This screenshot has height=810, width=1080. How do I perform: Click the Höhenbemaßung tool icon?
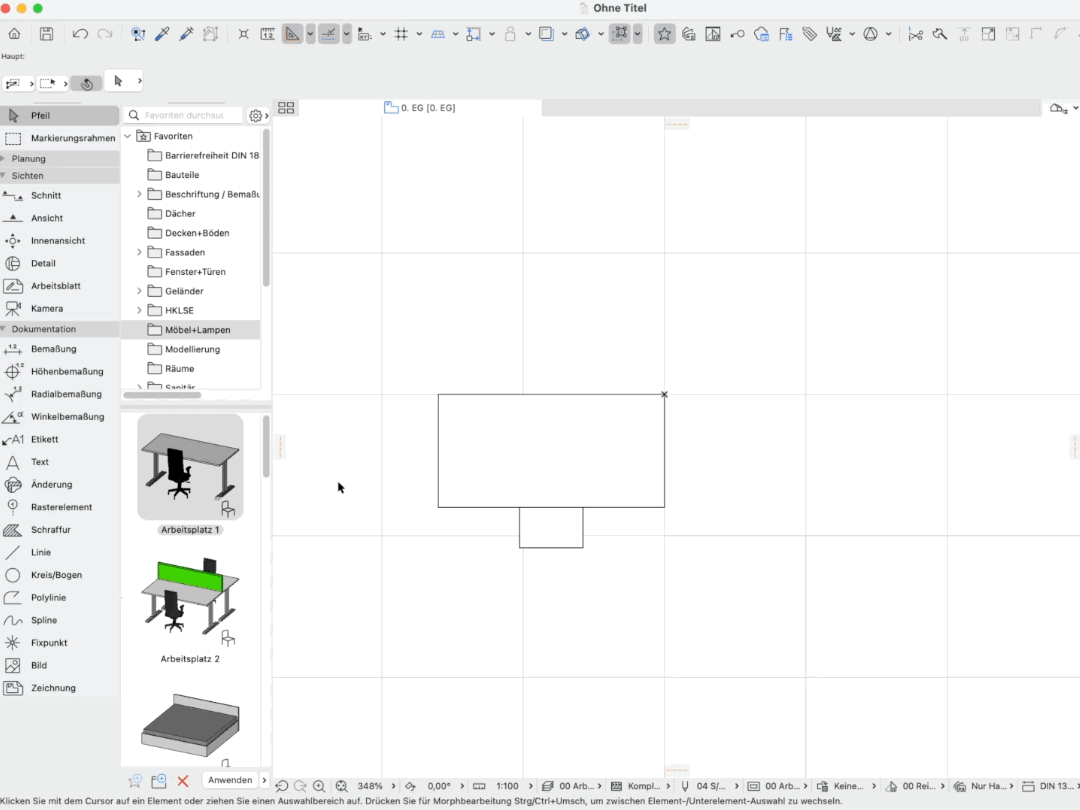[12, 371]
